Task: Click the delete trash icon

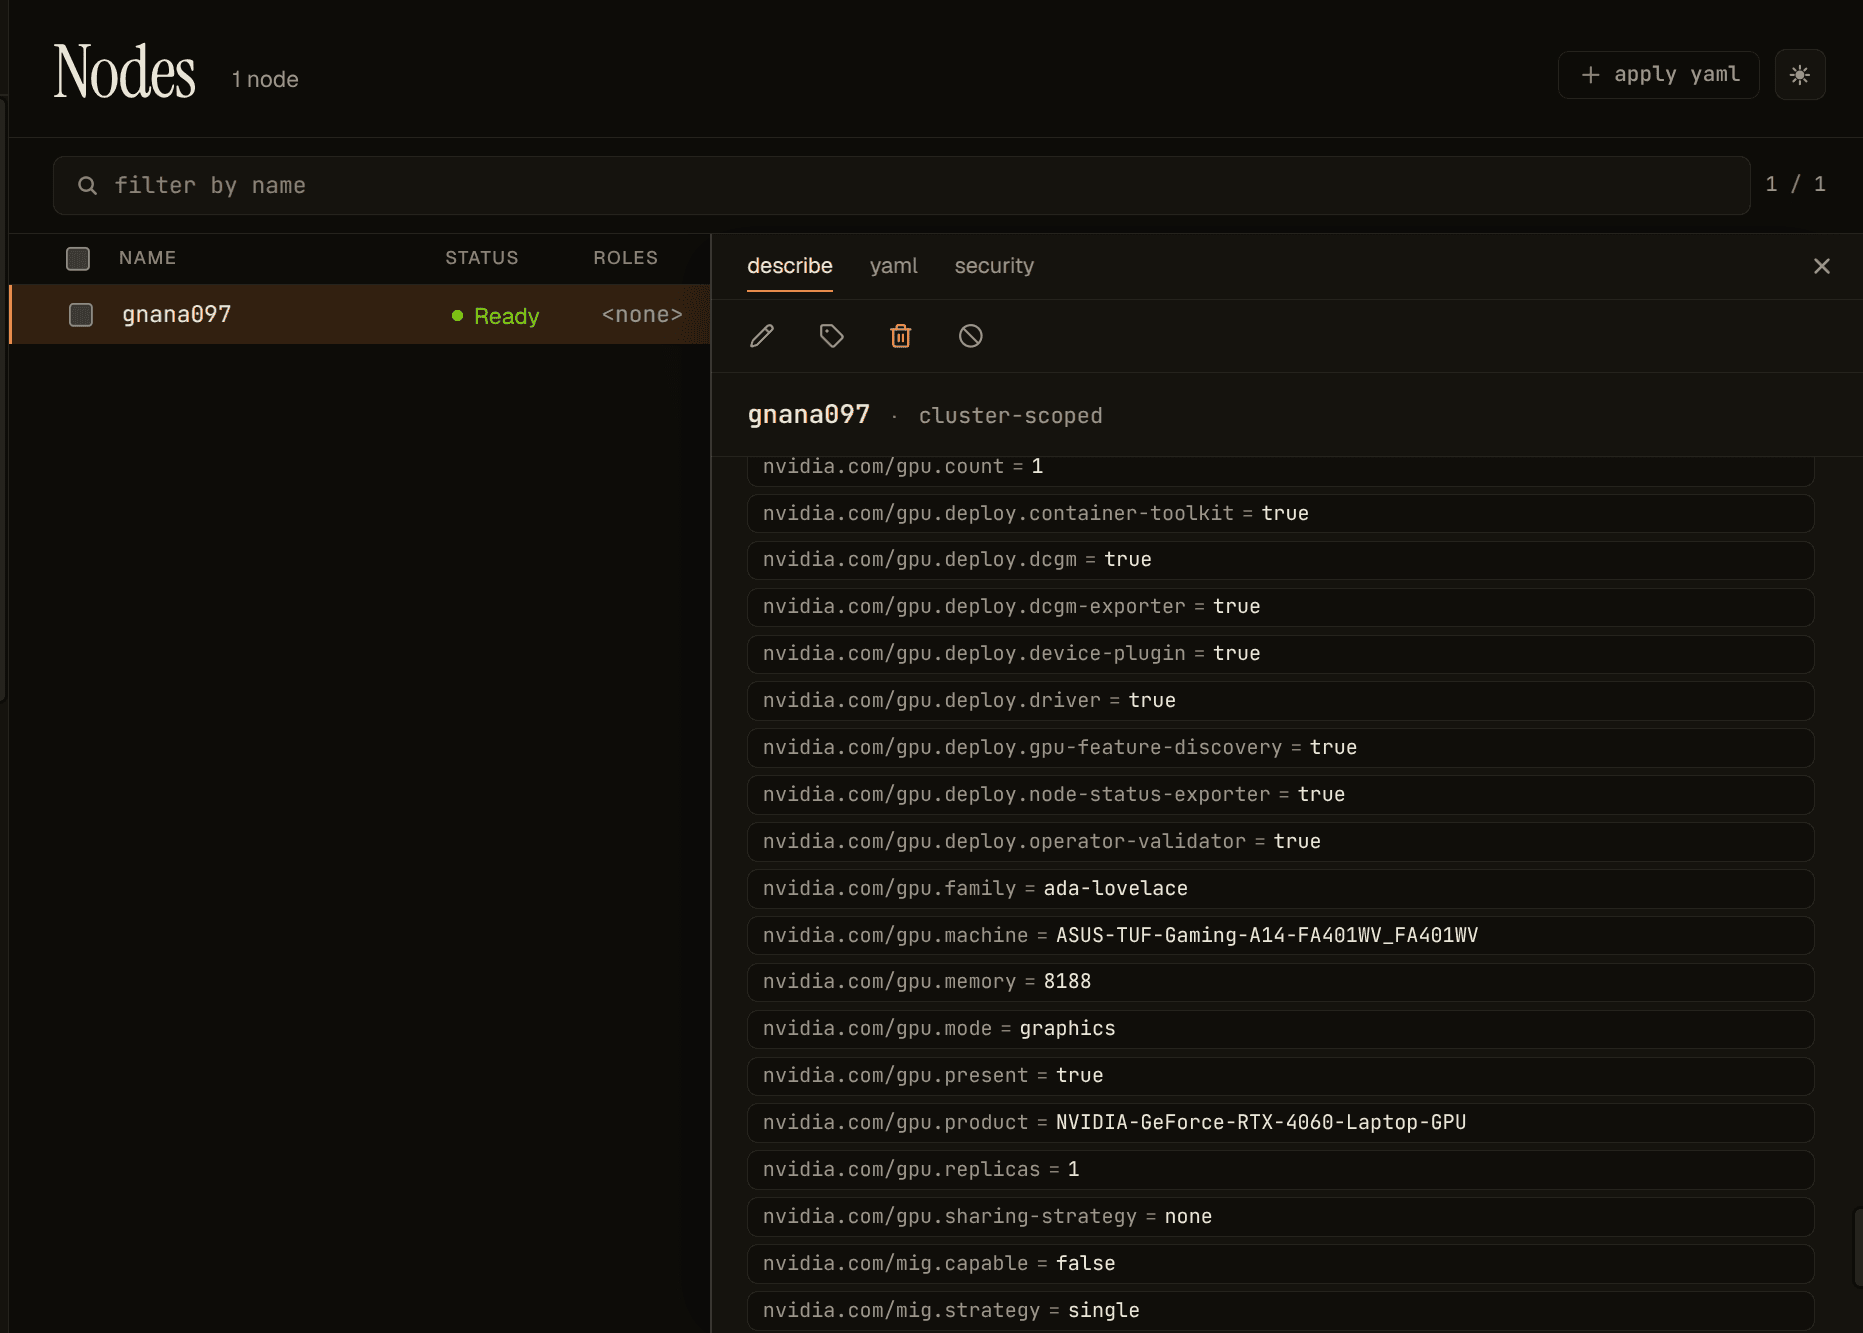Action: 901,336
